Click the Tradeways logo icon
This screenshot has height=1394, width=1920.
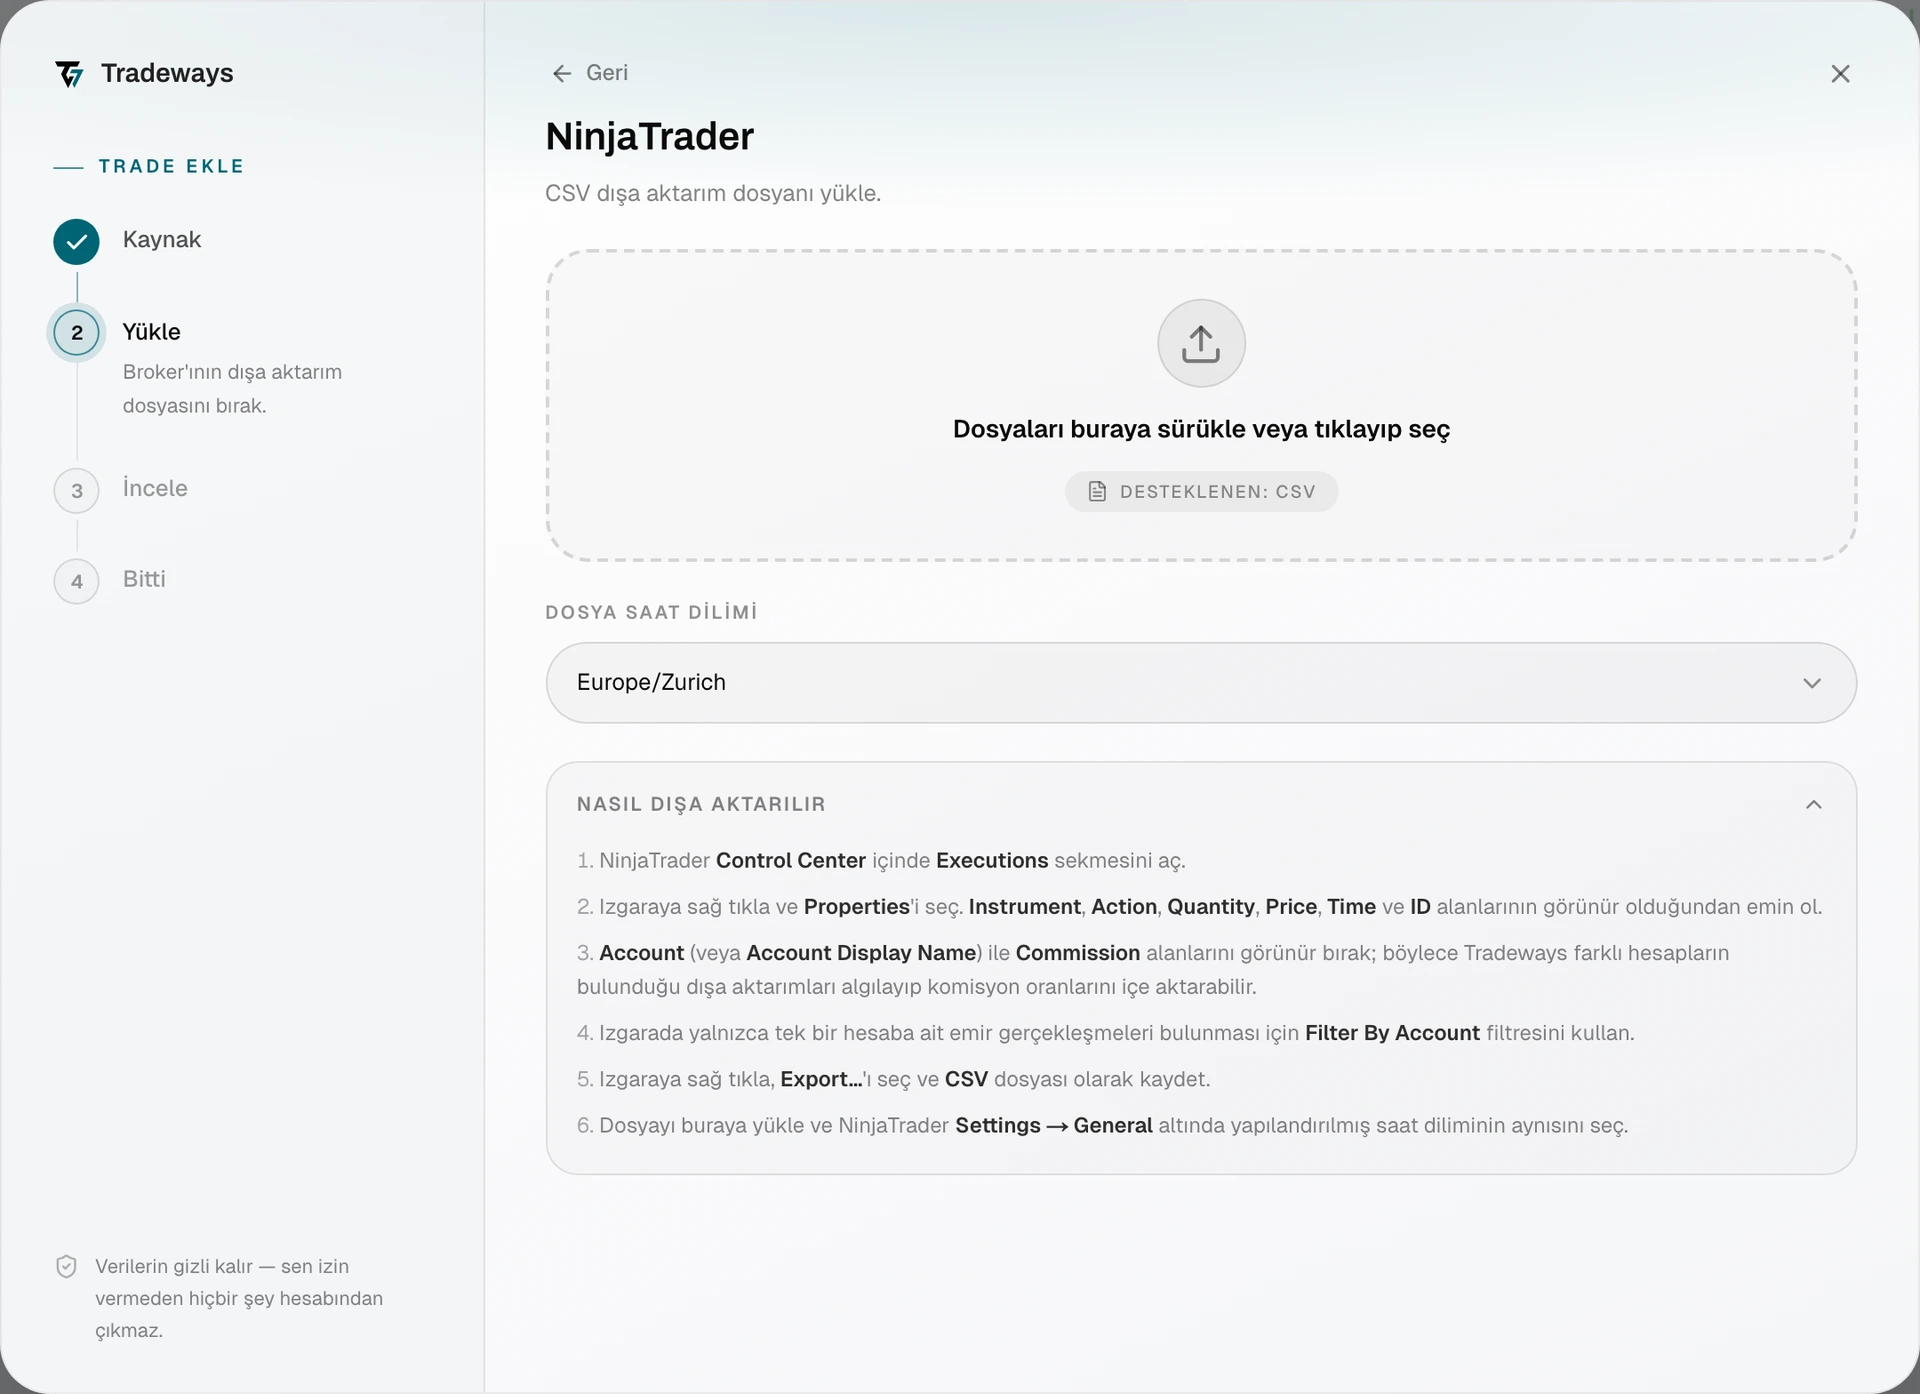(x=70, y=74)
